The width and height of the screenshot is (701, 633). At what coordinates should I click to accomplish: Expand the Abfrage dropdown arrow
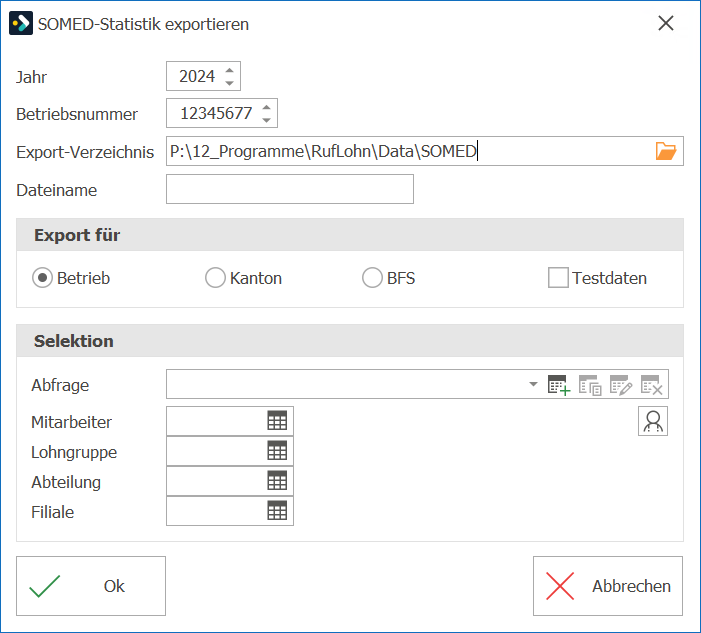click(x=533, y=384)
